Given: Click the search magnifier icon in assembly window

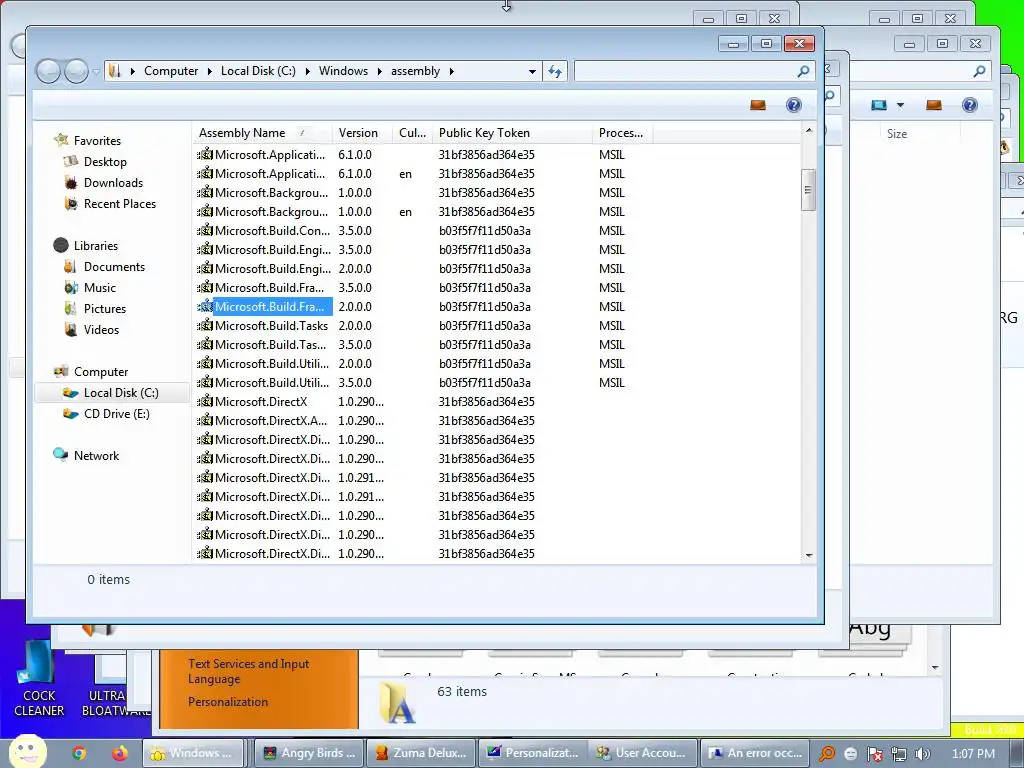Looking at the screenshot, I should click(803, 71).
